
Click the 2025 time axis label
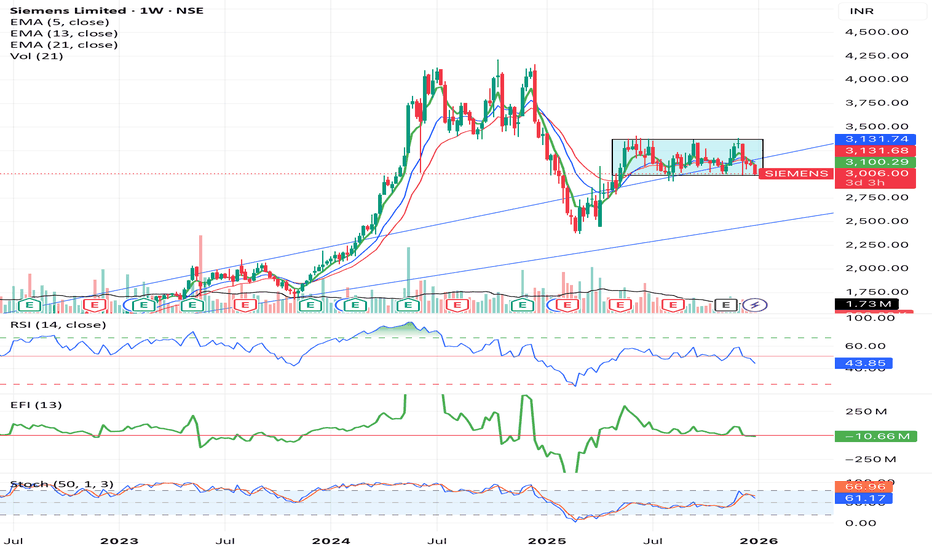pos(548,541)
